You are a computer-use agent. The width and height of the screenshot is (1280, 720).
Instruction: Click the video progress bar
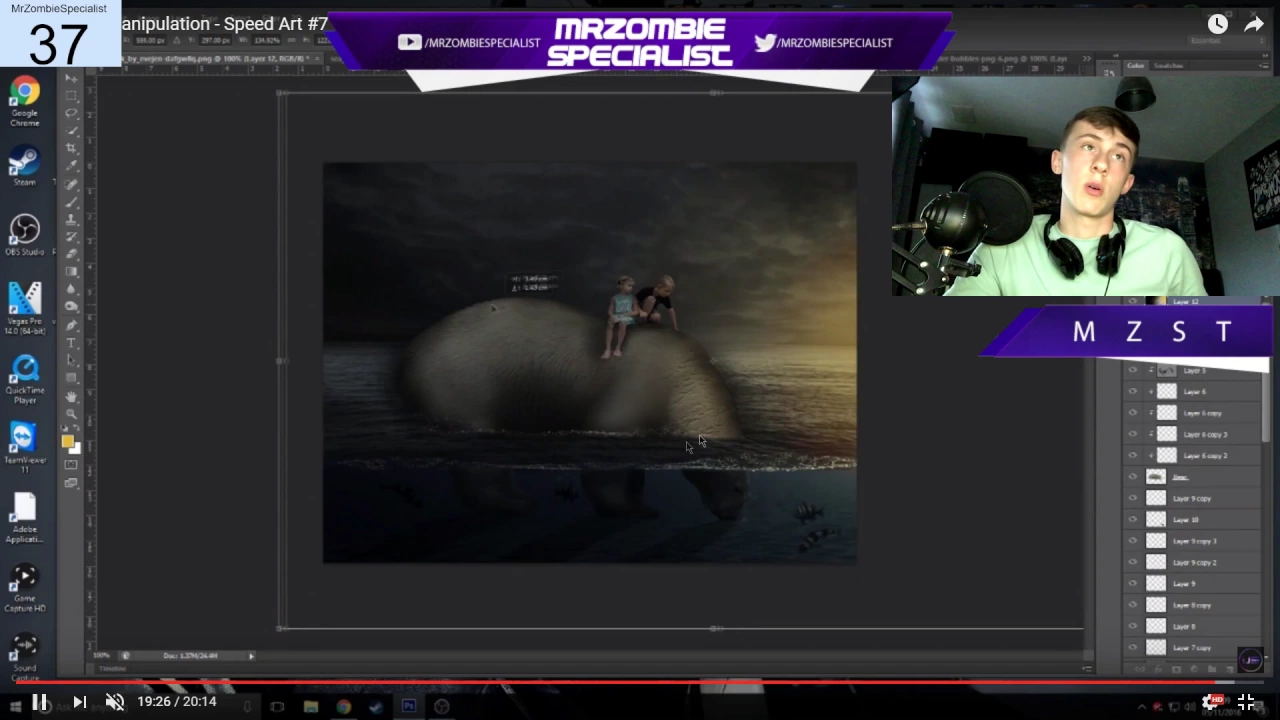click(640, 684)
